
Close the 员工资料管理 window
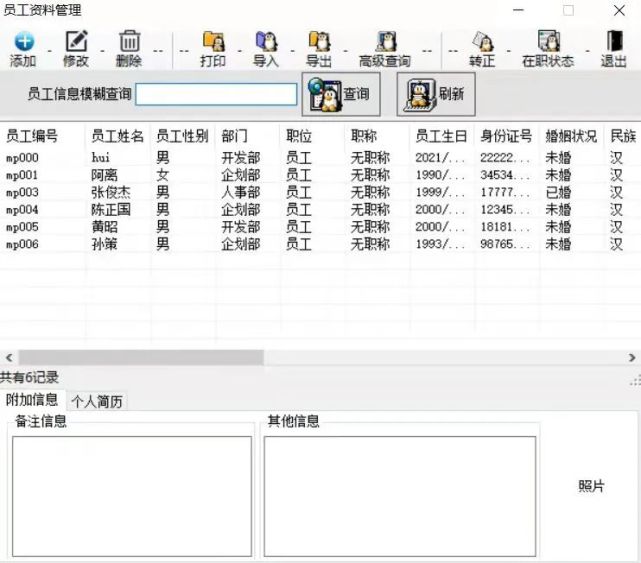click(x=619, y=10)
